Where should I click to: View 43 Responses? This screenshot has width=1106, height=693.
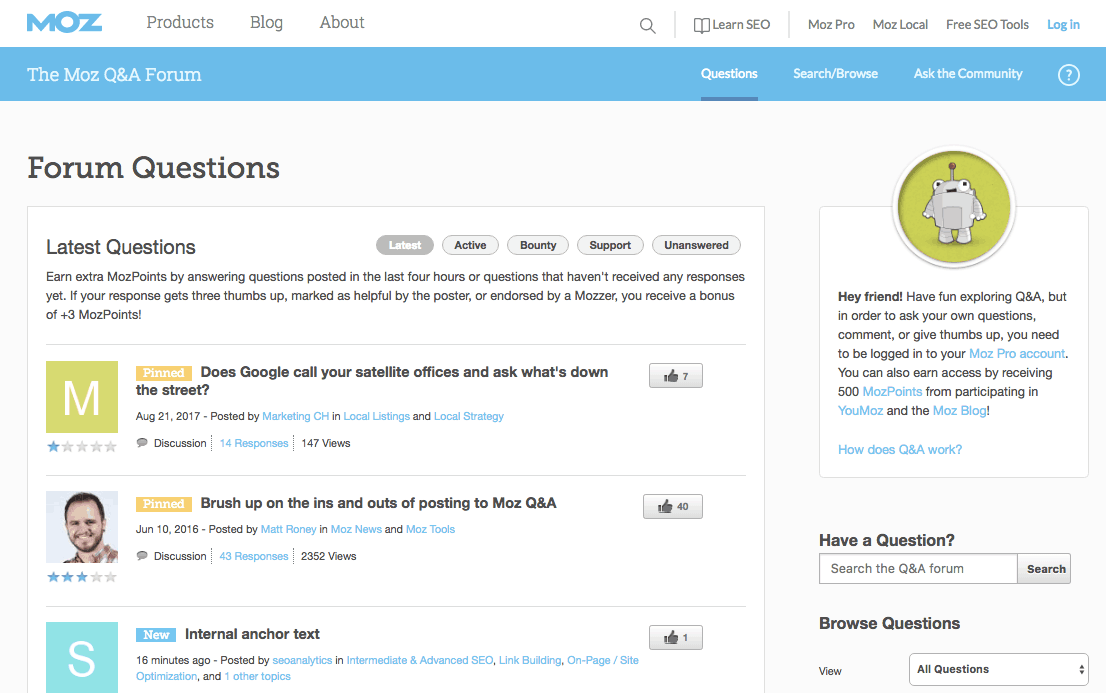tap(254, 556)
